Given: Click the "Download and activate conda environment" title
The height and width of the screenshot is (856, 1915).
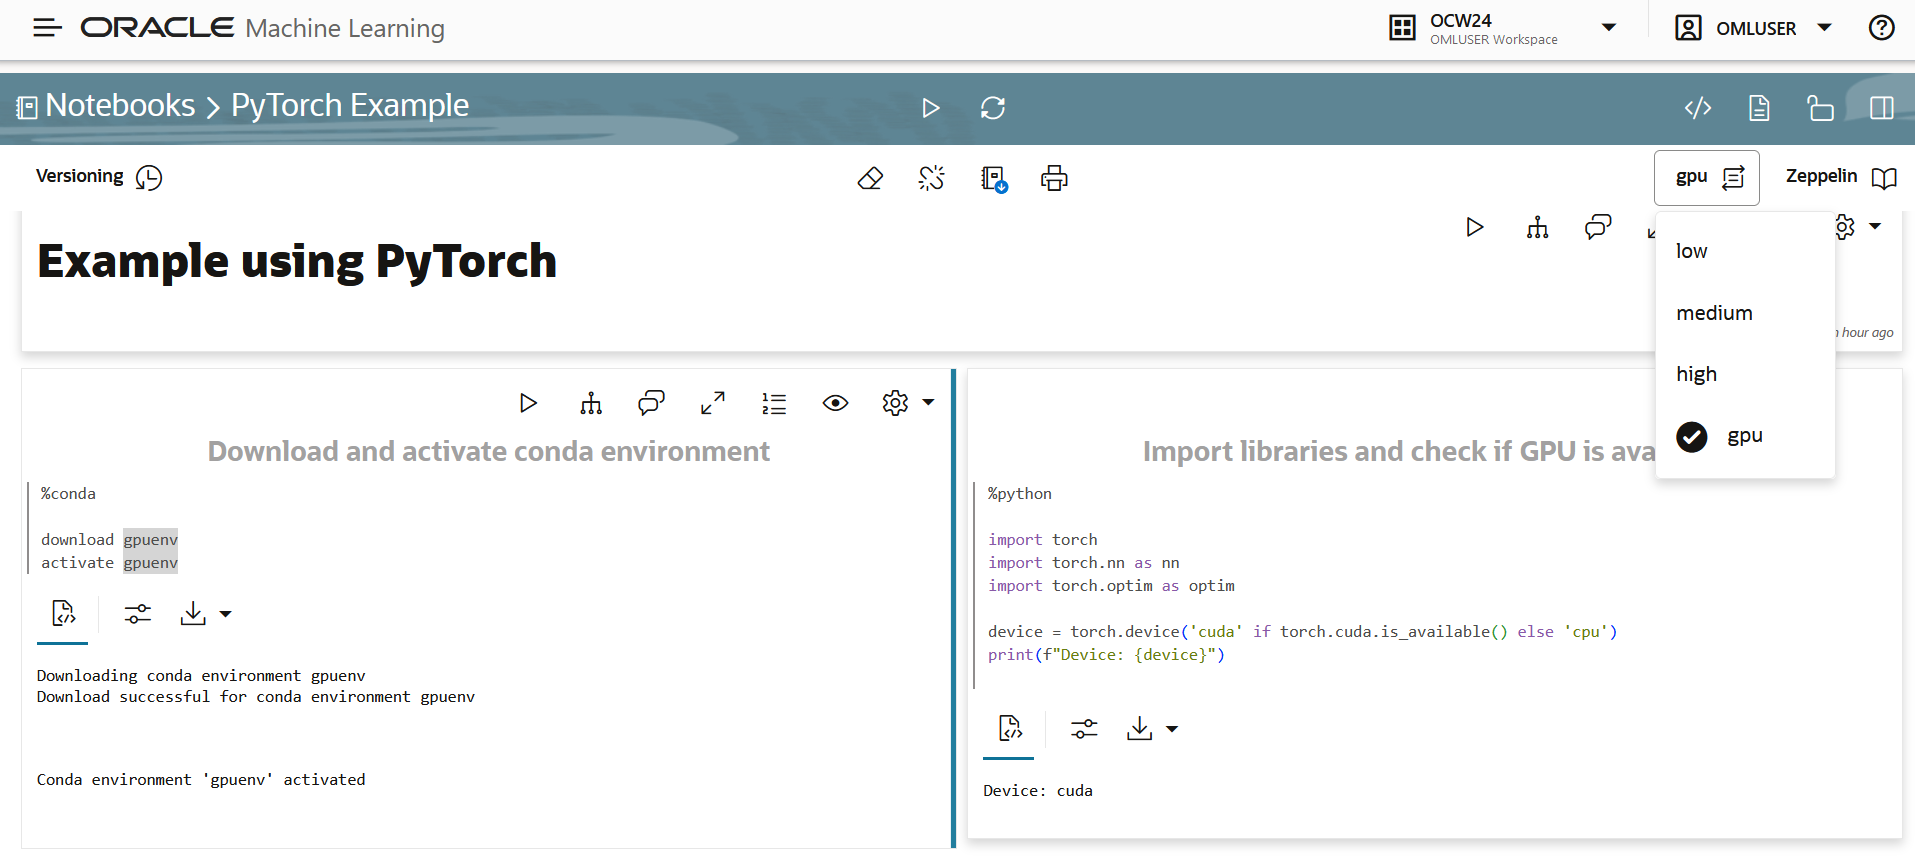Looking at the screenshot, I should (x=488, y=451).
